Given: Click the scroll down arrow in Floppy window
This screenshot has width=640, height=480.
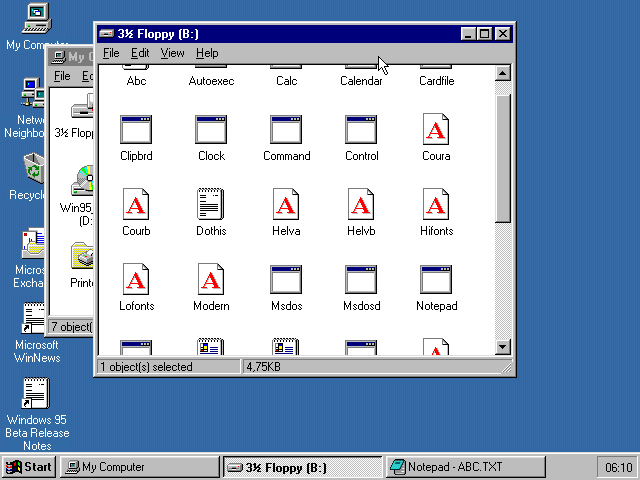Looking at the screenshot, I should coord(503,347).
